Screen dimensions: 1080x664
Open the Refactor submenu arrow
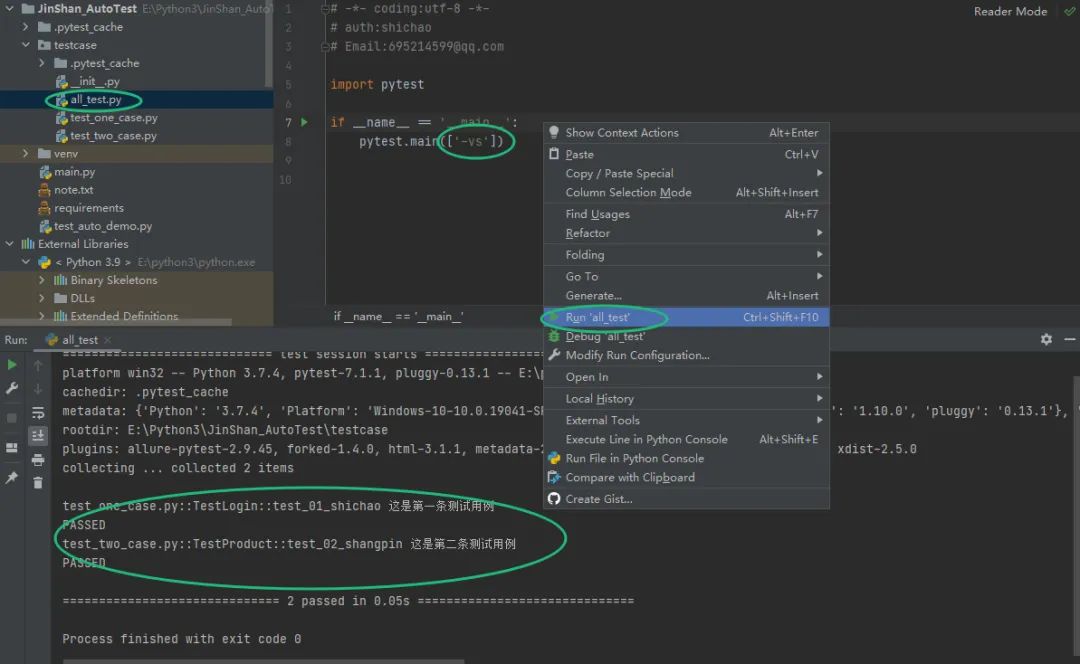[820, 233]
